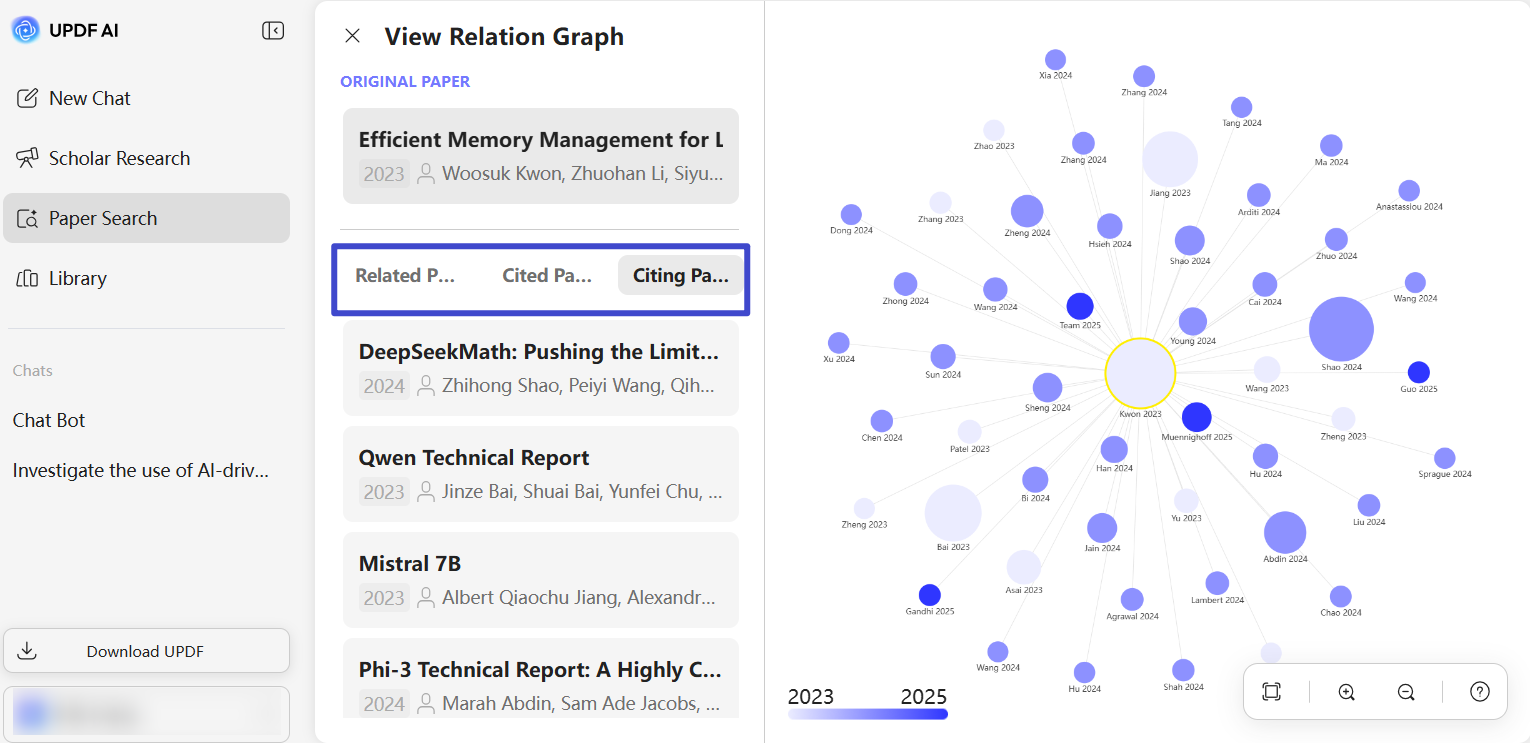Screen dimensions: 1530x743
Task: Collapse the sidebar with the panel icon
Action: pyautogui.click(x=273, y=31)
